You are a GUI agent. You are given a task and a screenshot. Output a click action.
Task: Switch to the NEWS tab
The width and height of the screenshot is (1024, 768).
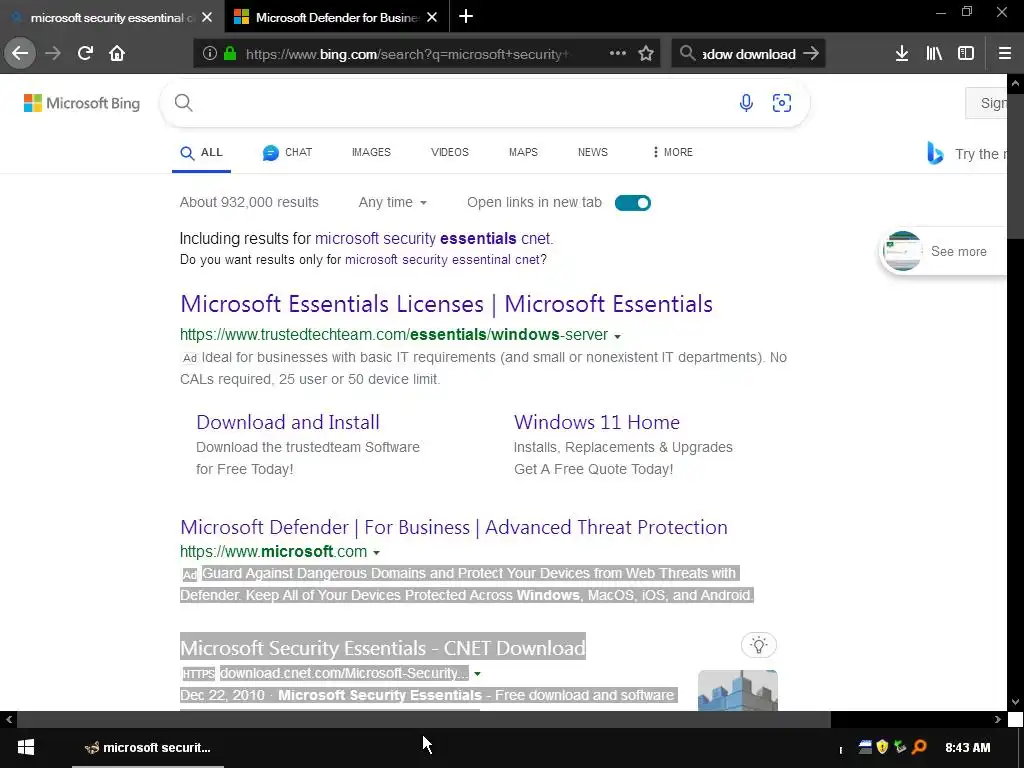tap(592, 152)
